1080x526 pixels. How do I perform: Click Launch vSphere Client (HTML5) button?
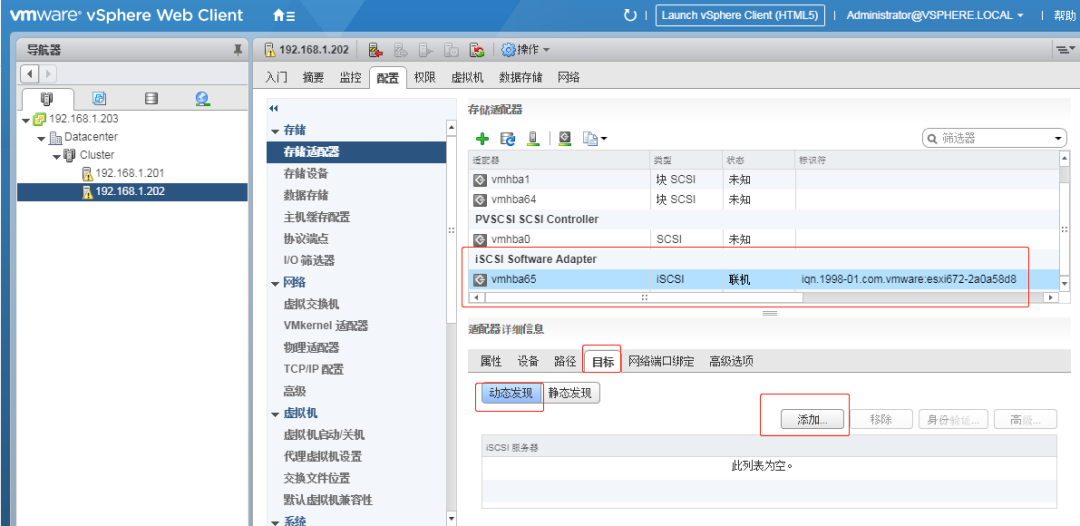tap(740, 15)
